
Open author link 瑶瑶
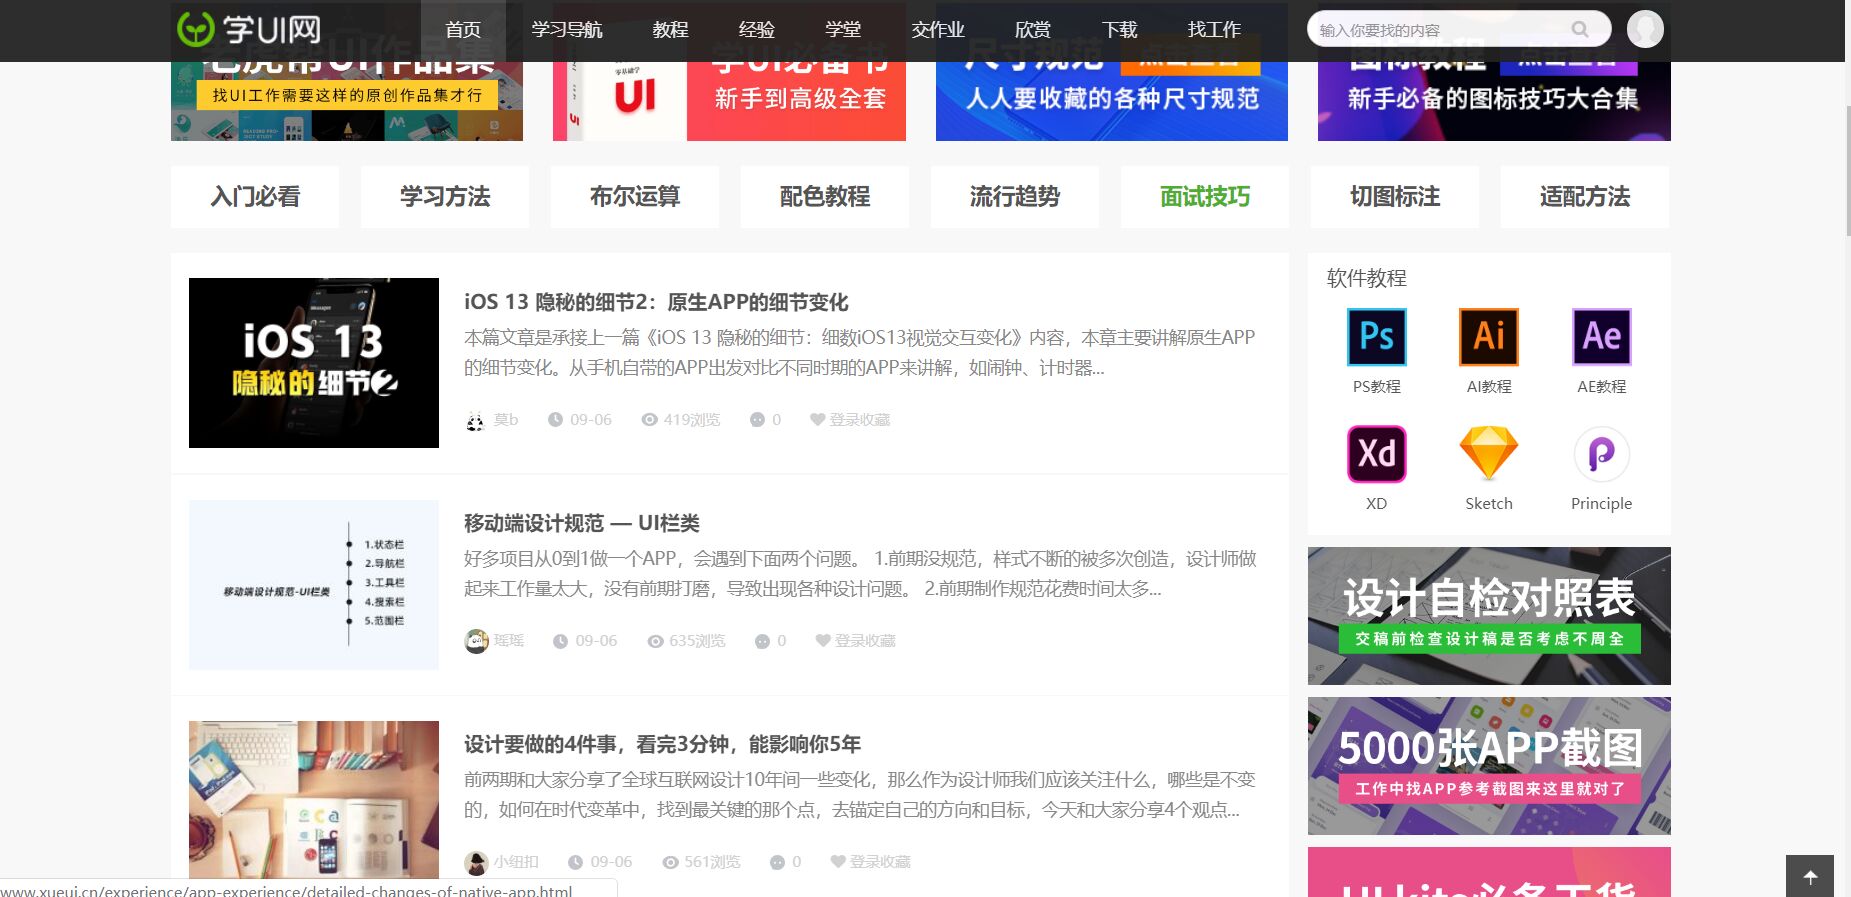click(x=509, y=641)
